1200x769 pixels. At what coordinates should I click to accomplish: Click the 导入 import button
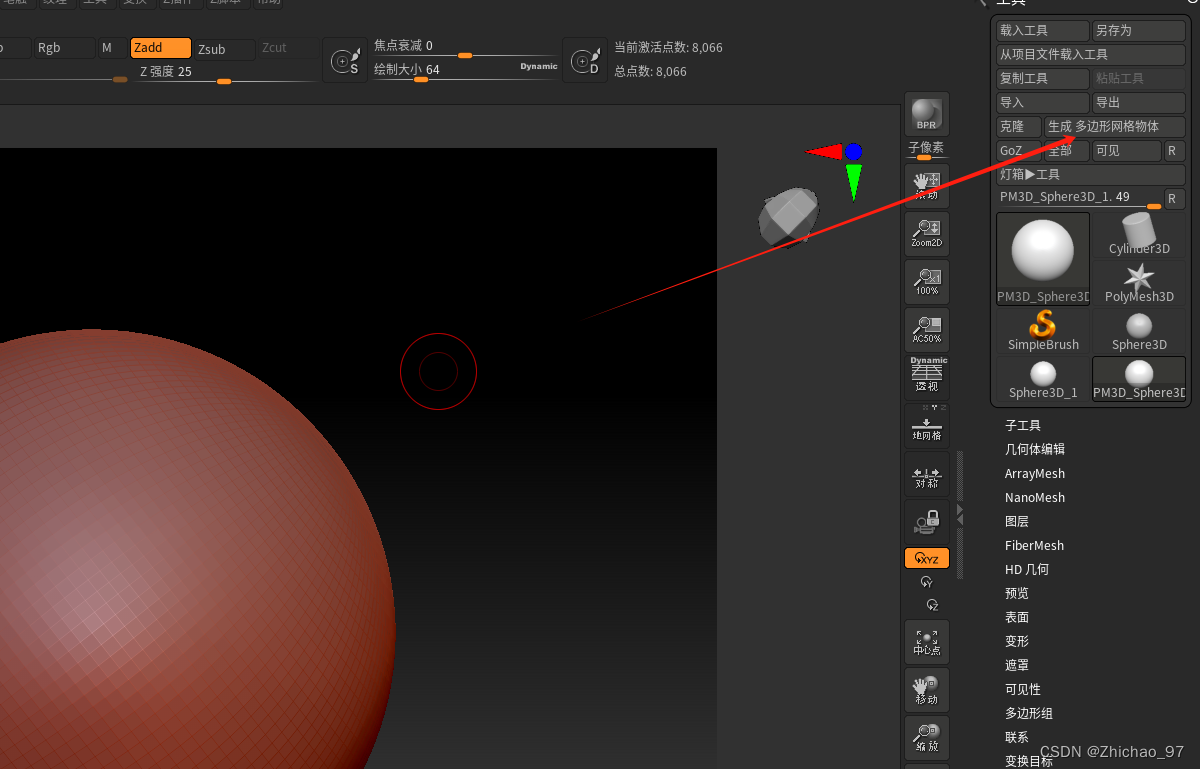click(x=1043, y=103)
